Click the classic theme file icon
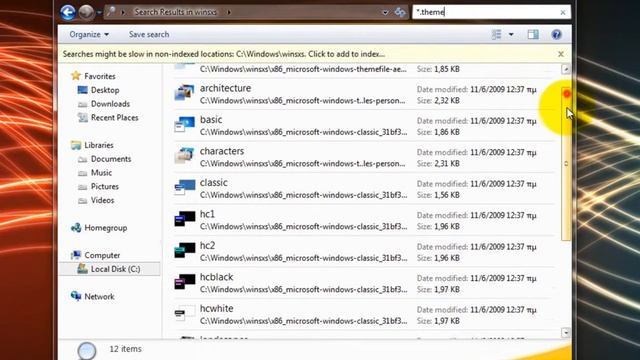 (x=184, y=187)
